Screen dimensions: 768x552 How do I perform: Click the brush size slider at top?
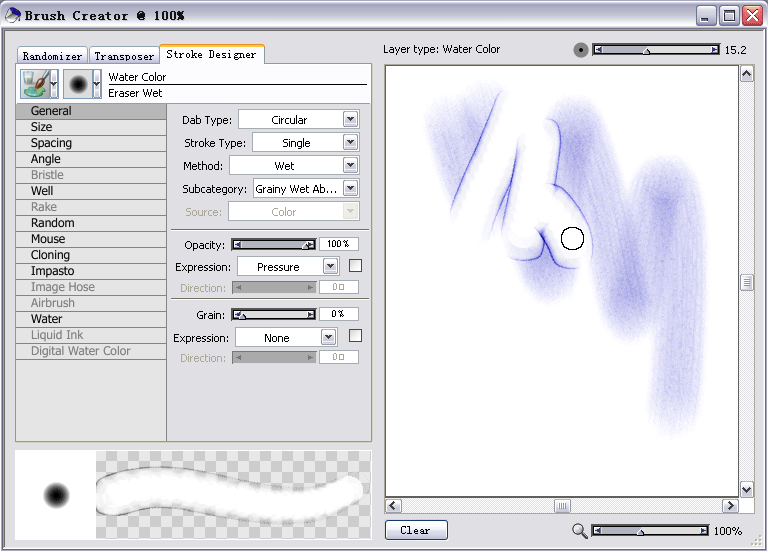point(656,49)
